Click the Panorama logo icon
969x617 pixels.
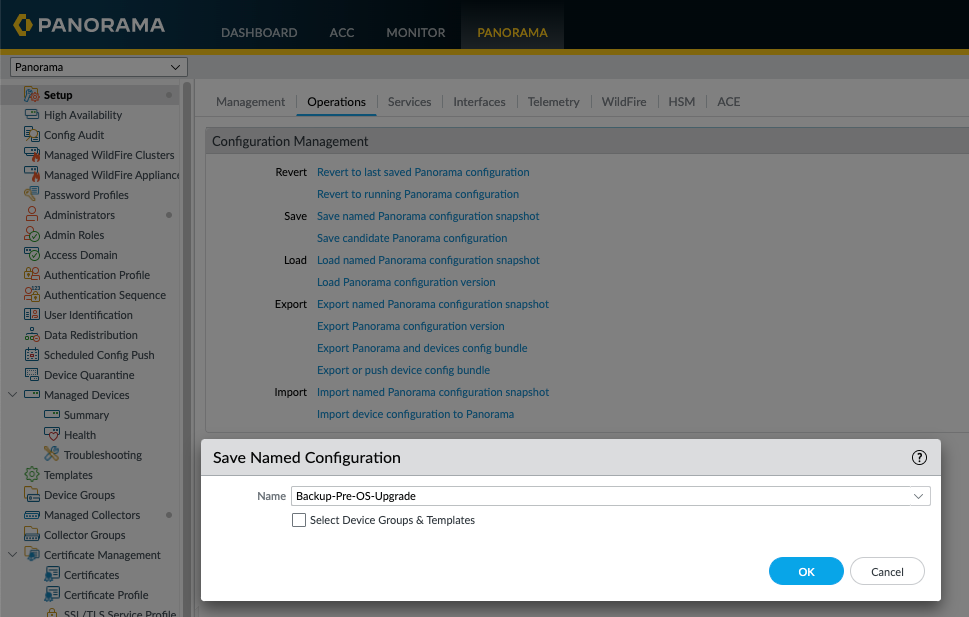tap(23, 25)
